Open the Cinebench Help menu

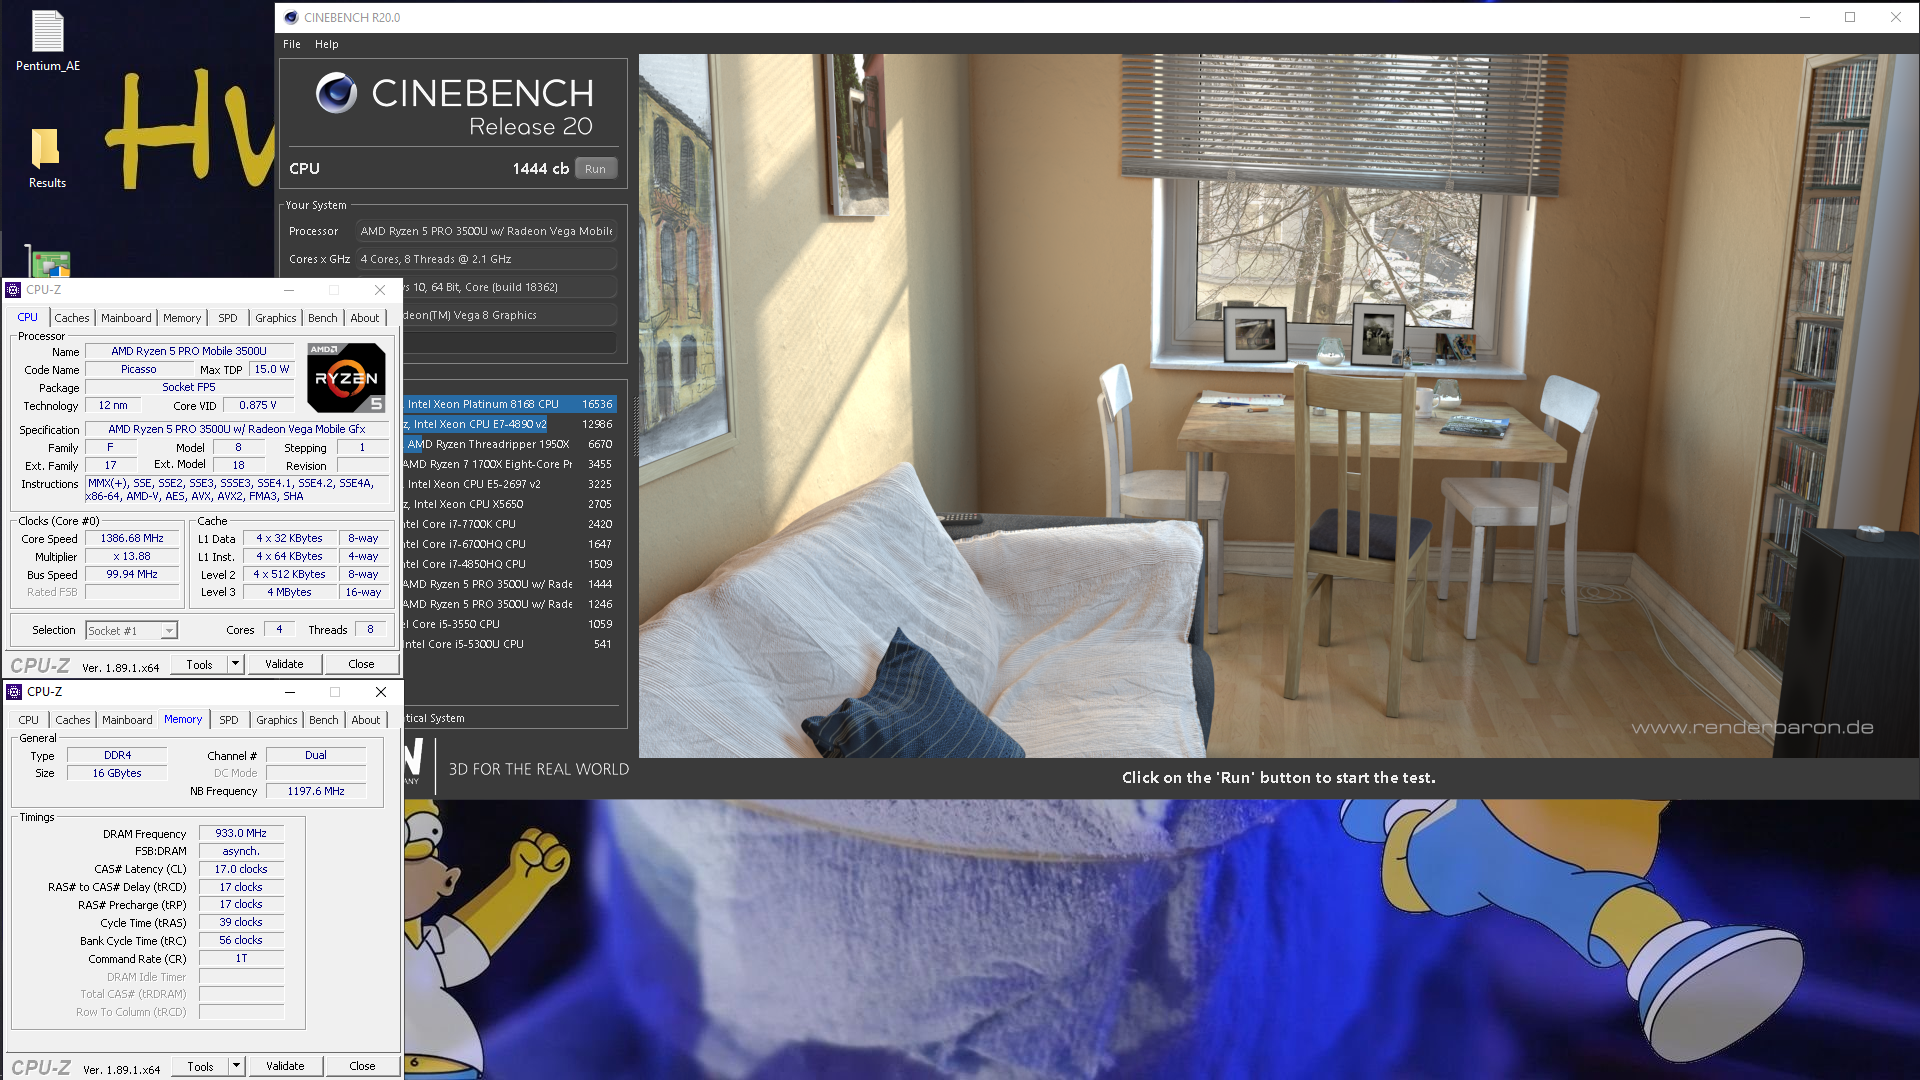(326, 44)
